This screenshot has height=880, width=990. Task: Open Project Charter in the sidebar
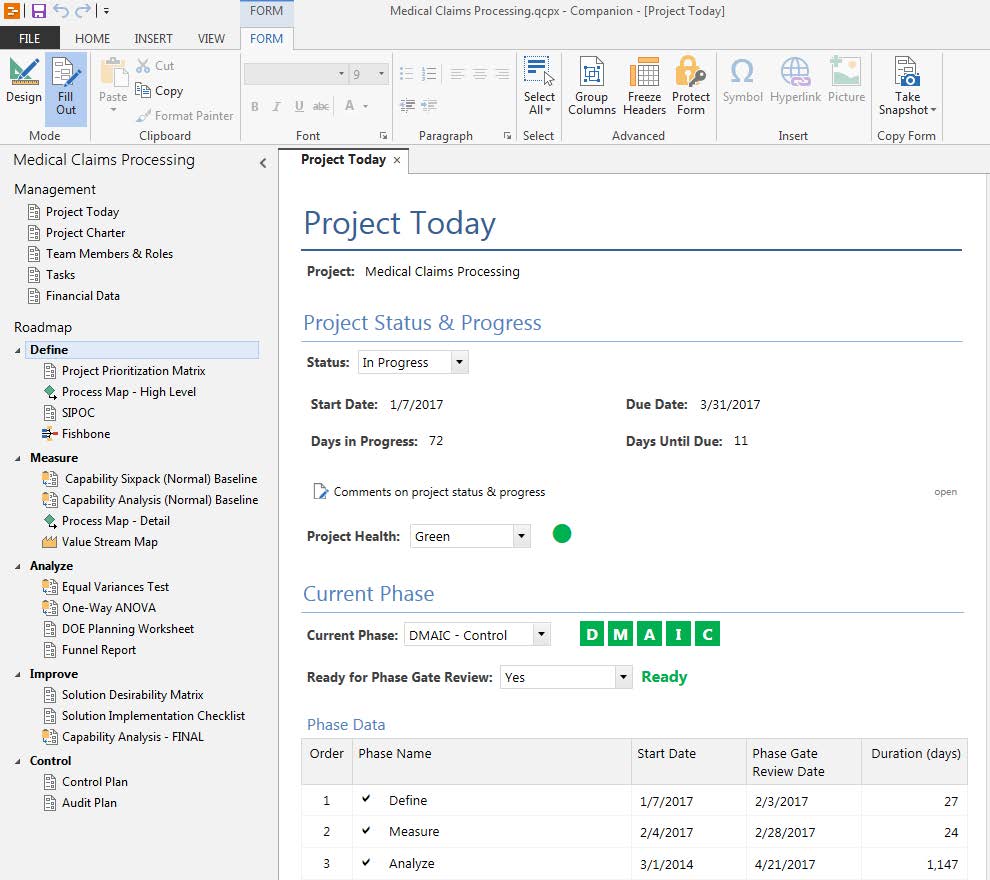[85, 233]
